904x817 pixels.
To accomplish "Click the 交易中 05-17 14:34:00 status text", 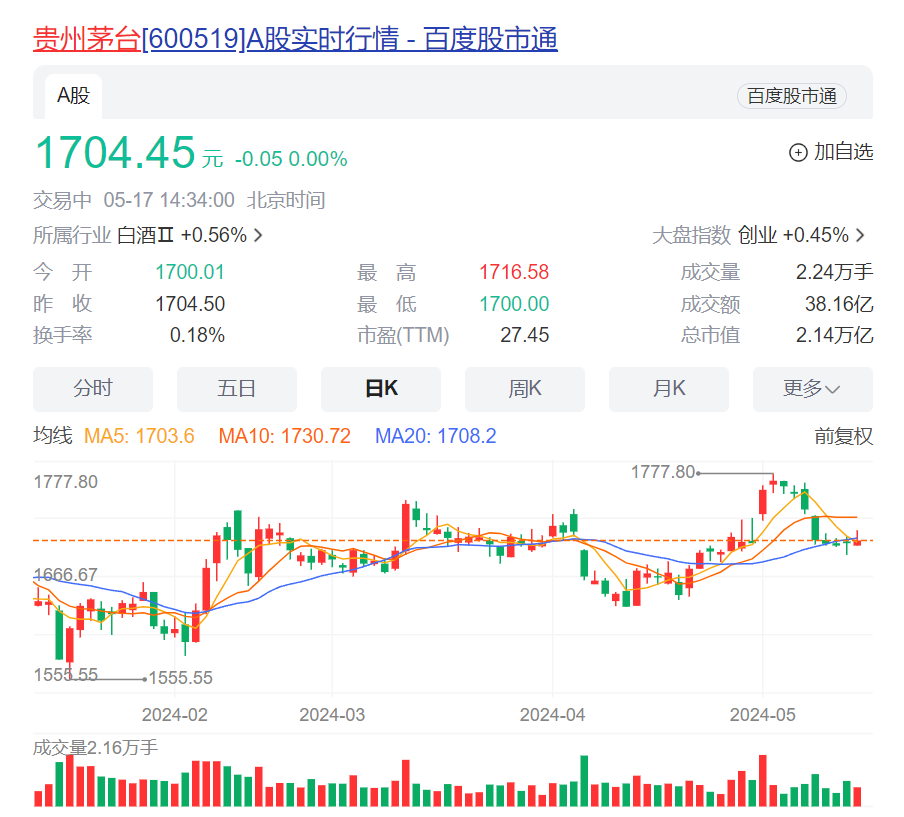I will point(134,201).
